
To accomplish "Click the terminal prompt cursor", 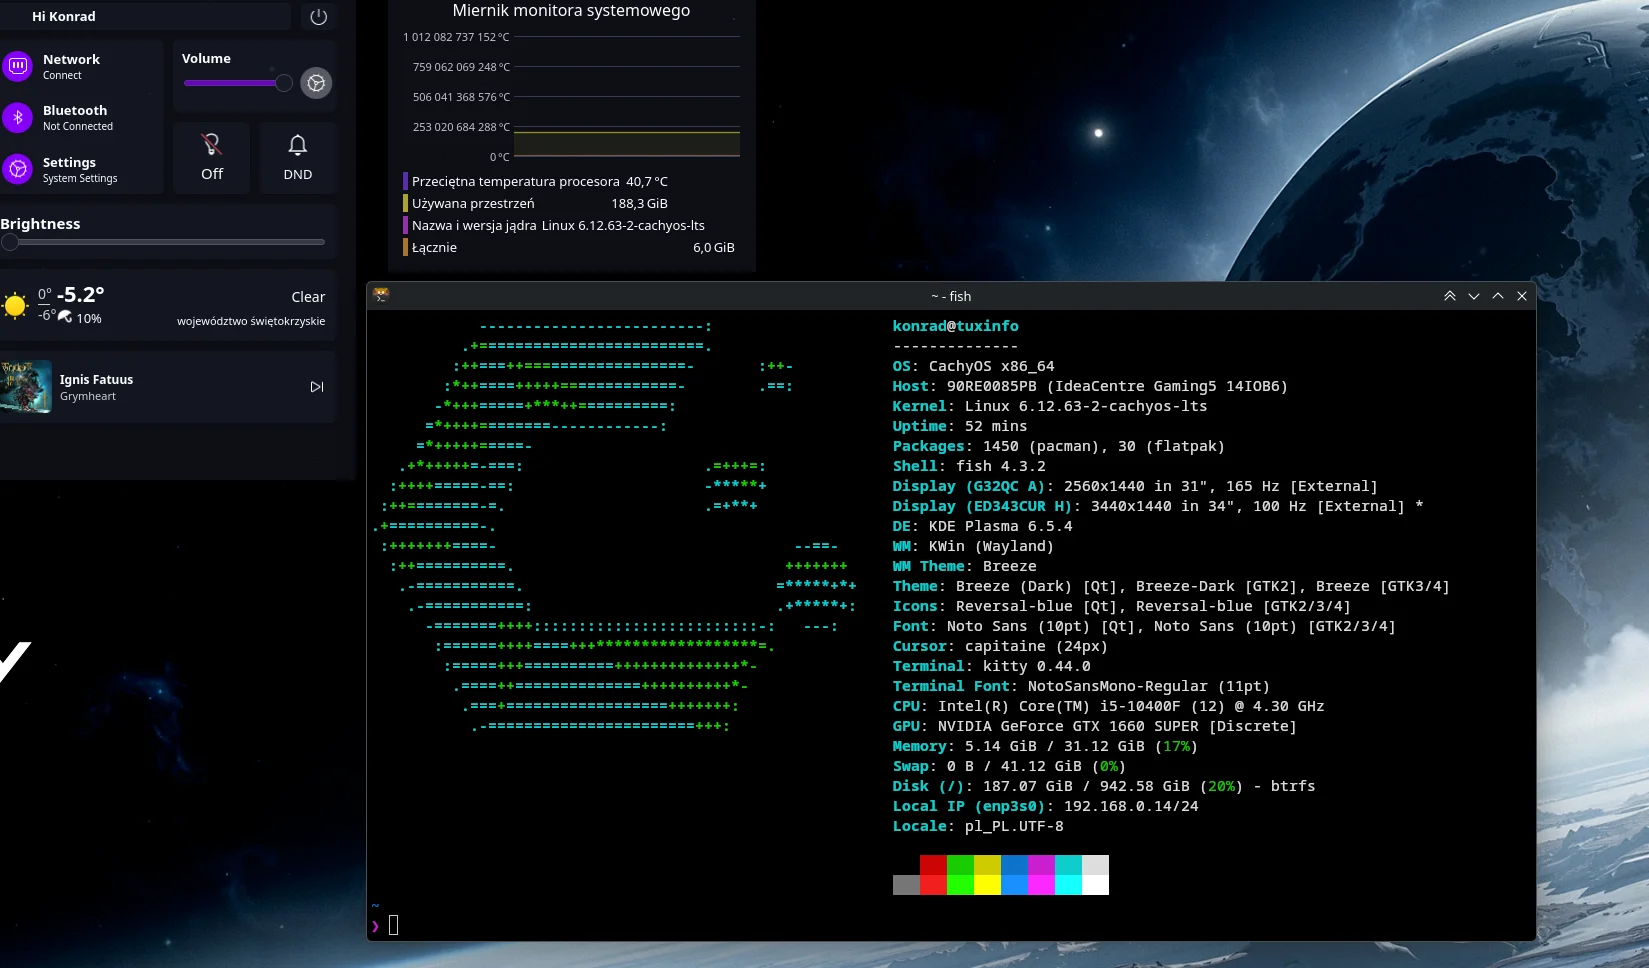I will pyautogui.click(x=393, y=925).
